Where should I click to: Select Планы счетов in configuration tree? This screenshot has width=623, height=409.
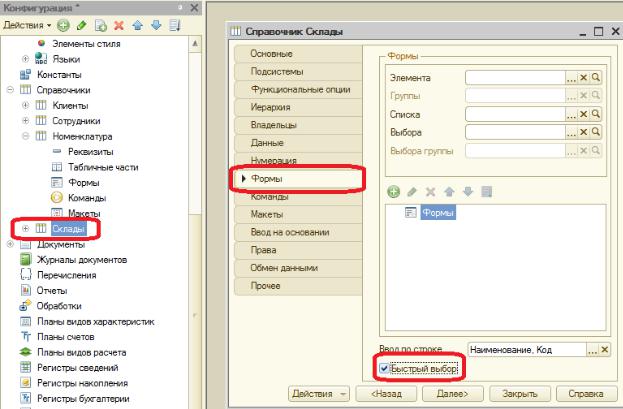tap(66, 337)
